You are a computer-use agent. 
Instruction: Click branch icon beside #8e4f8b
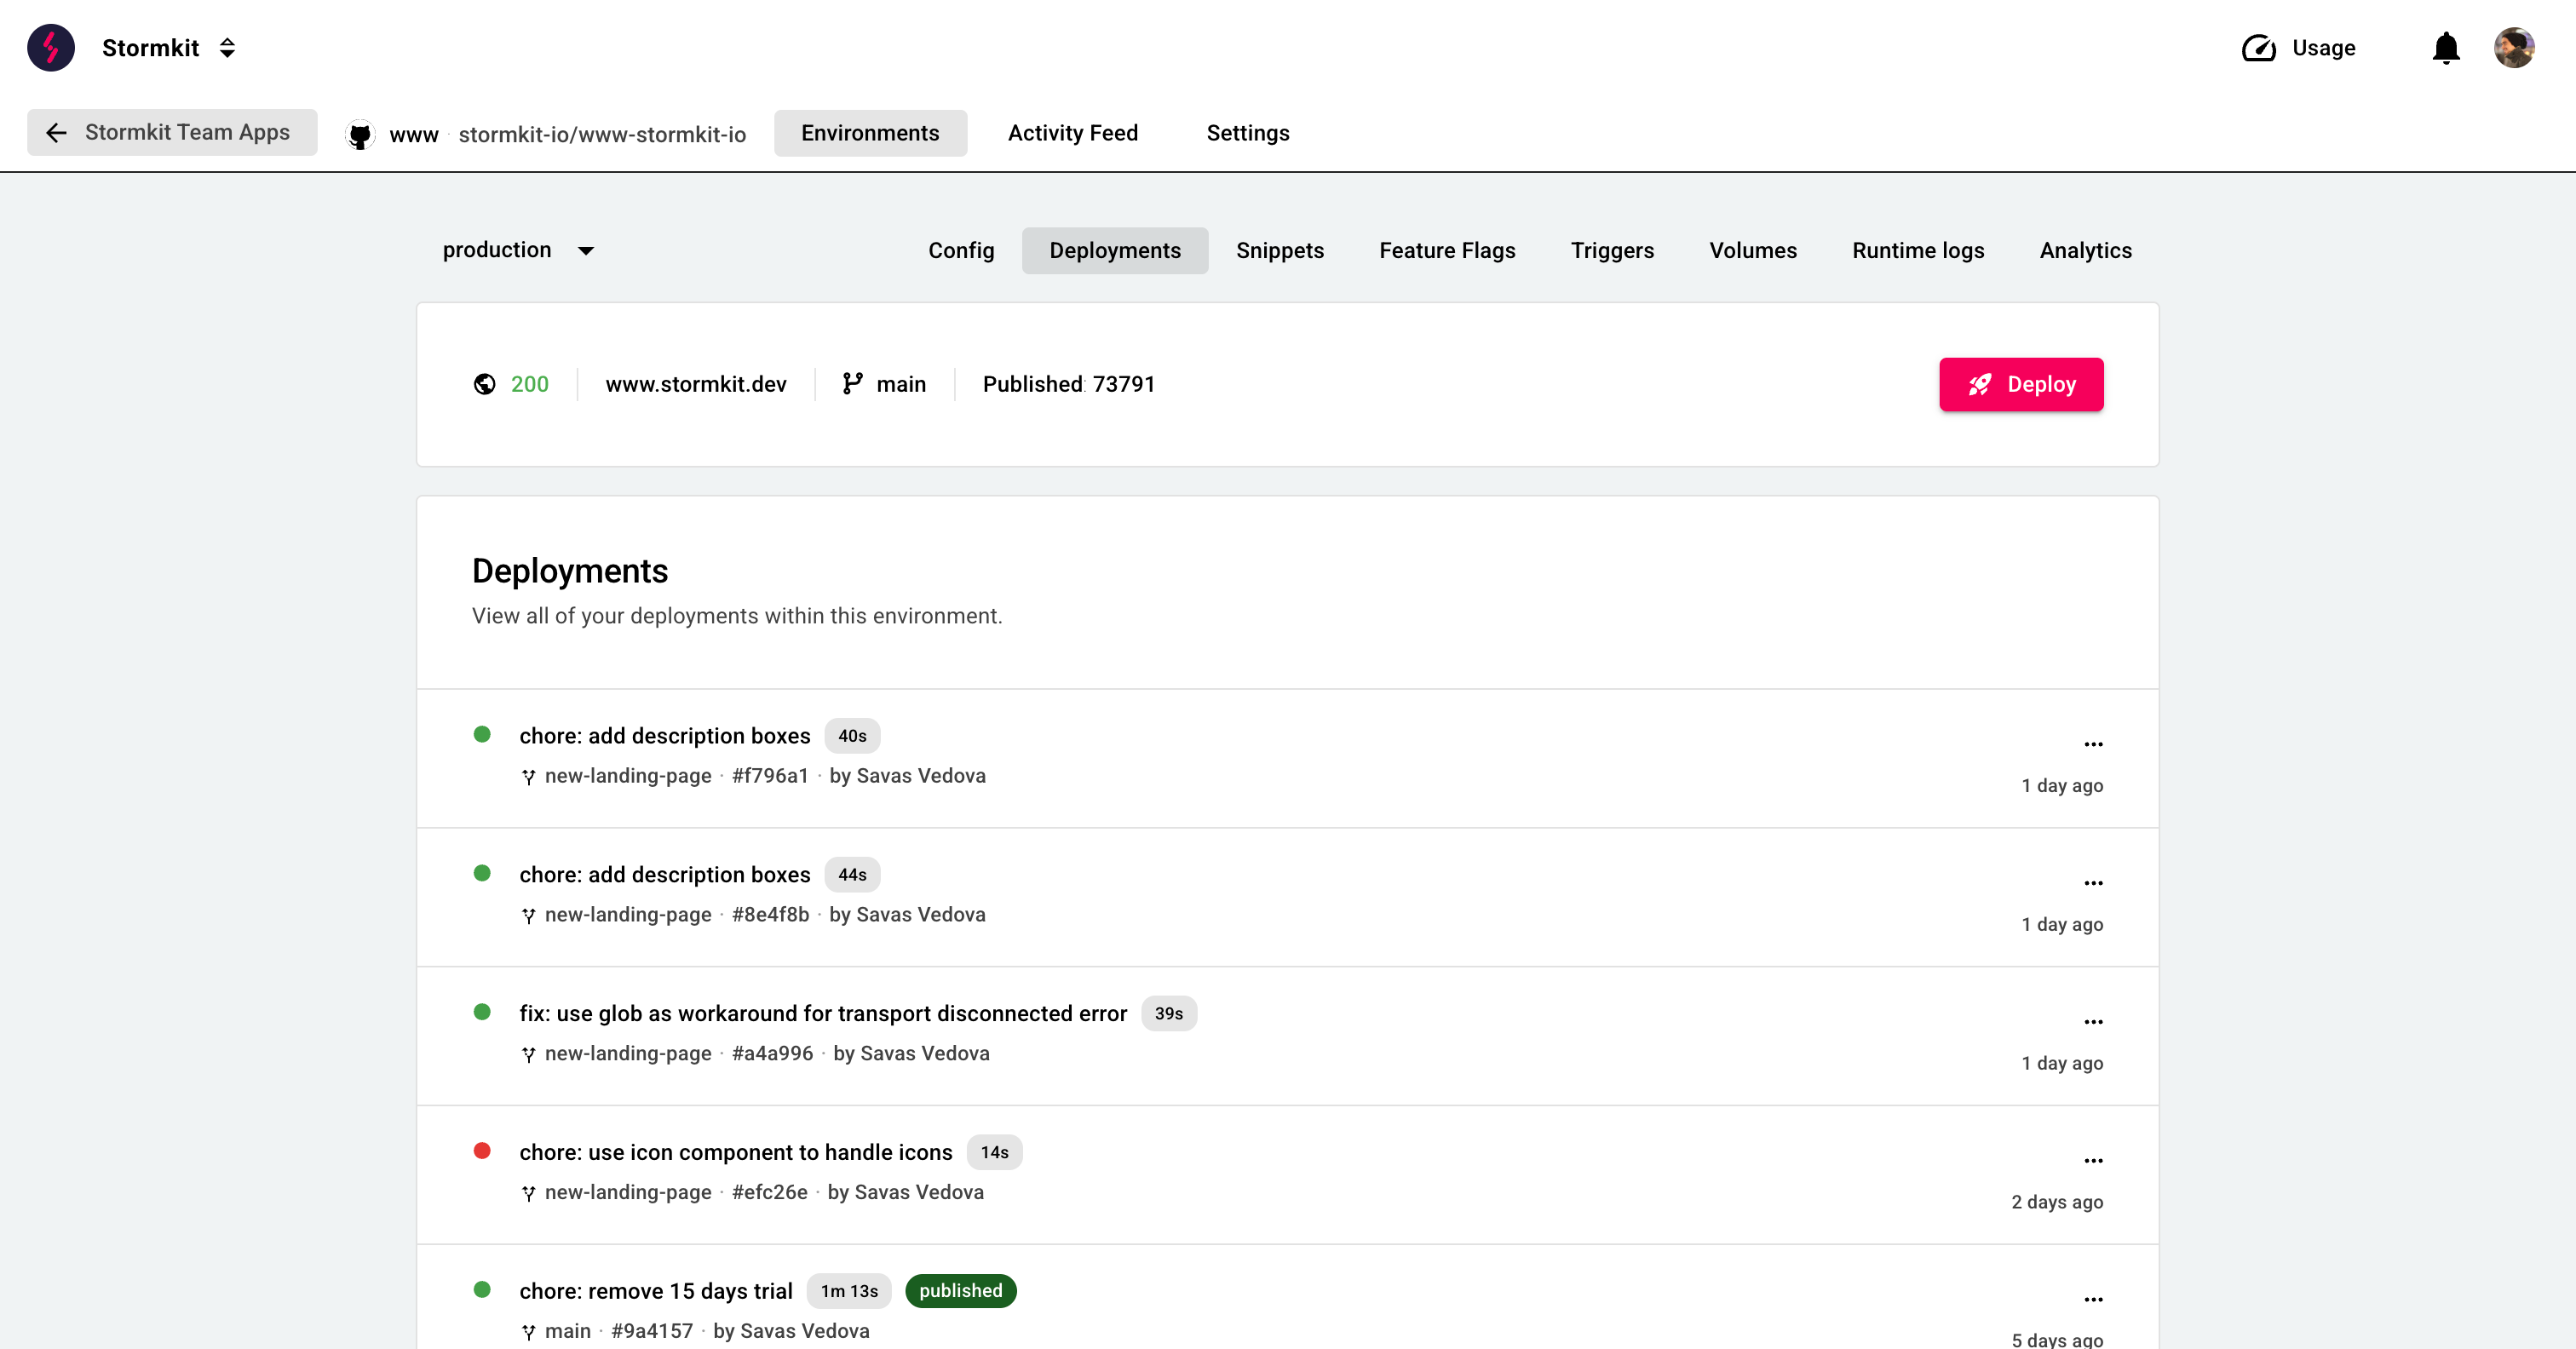click(x=528, y=916)
